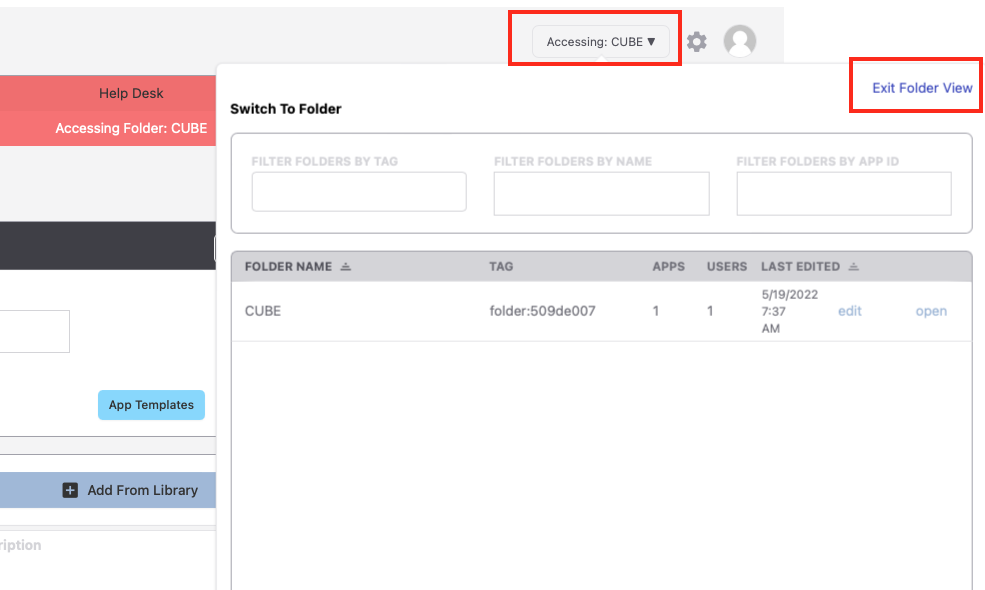Click the Exit Folder View link
This screenshot has height=590, width=985.
coord(922,88)
